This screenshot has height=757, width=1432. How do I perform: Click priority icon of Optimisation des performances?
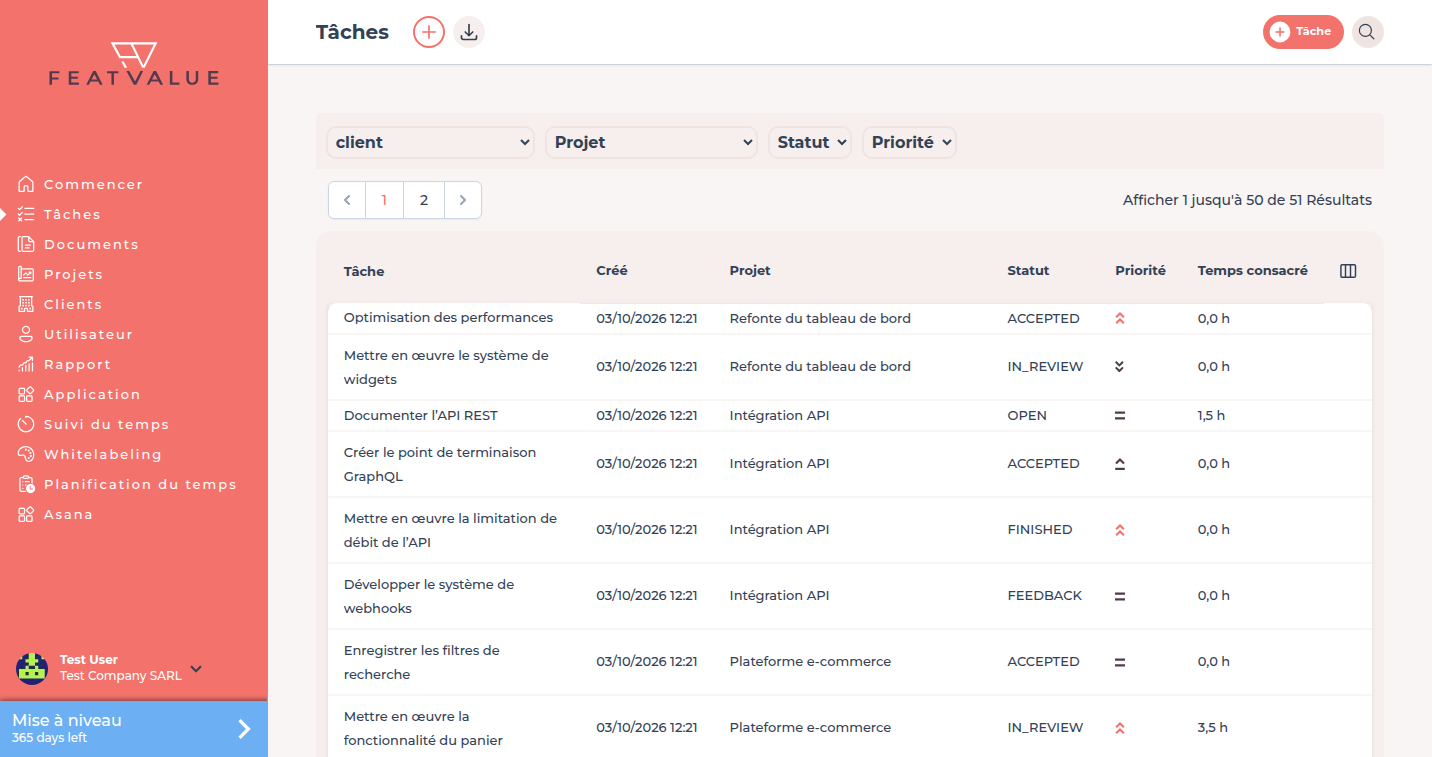(1120, 319)
